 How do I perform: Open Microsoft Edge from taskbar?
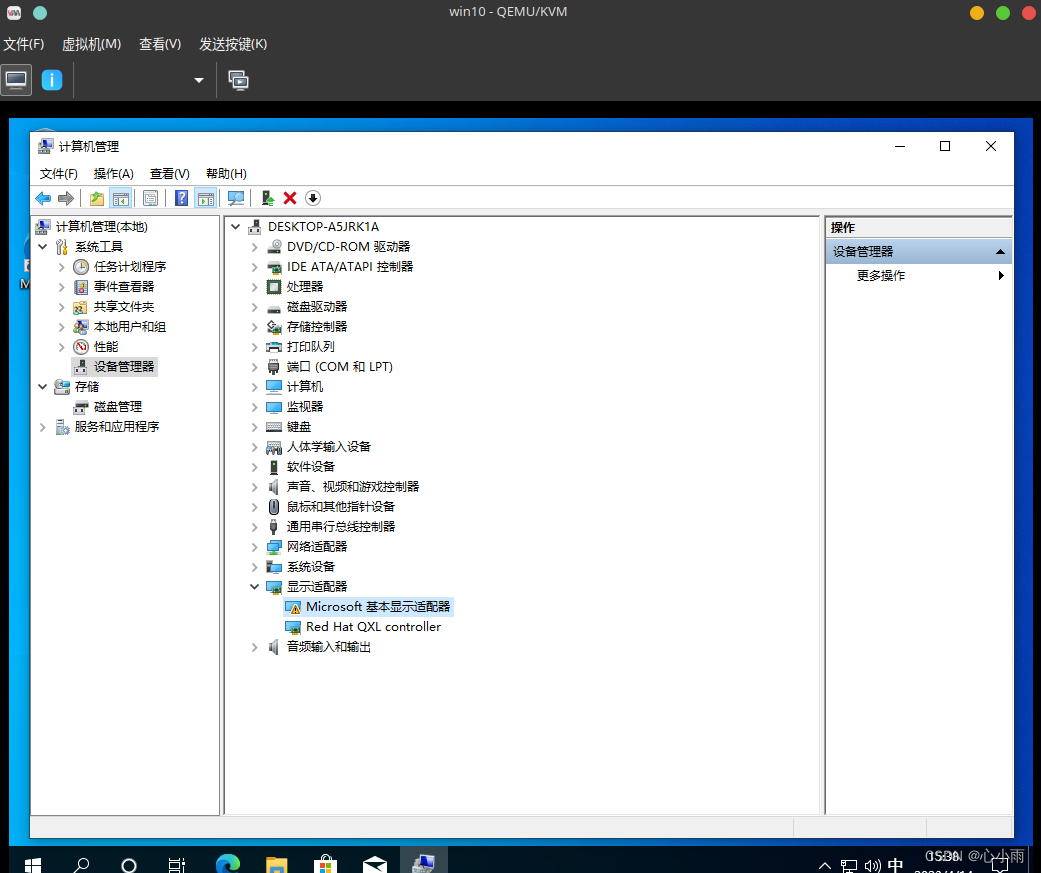click(228, 864)
